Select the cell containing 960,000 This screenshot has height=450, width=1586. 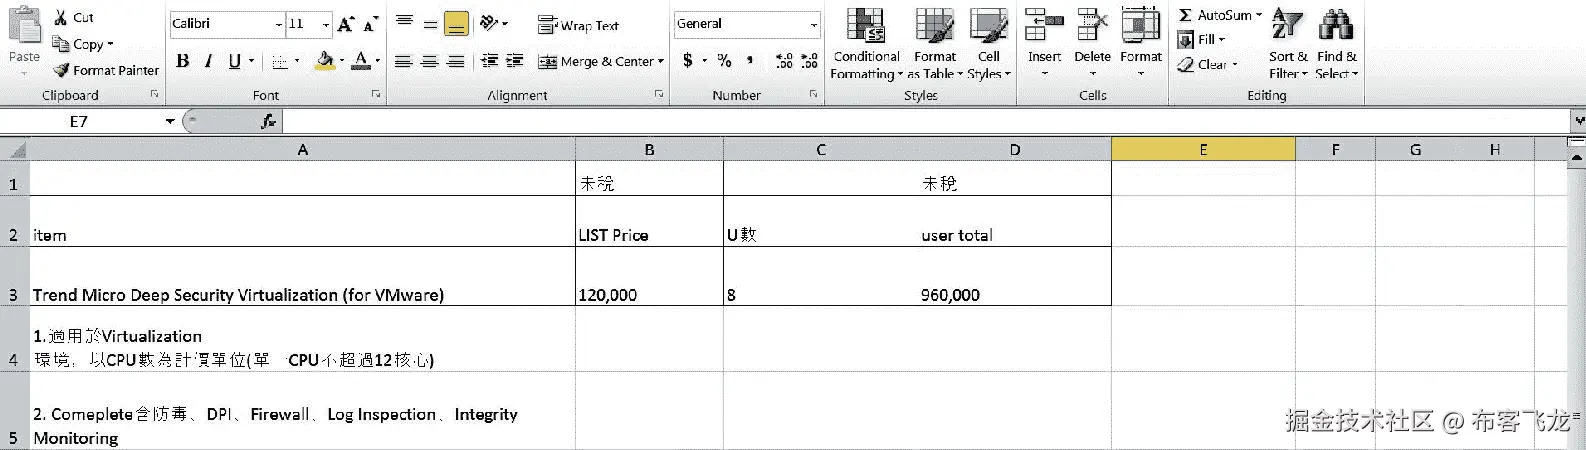coord(1014,276)
